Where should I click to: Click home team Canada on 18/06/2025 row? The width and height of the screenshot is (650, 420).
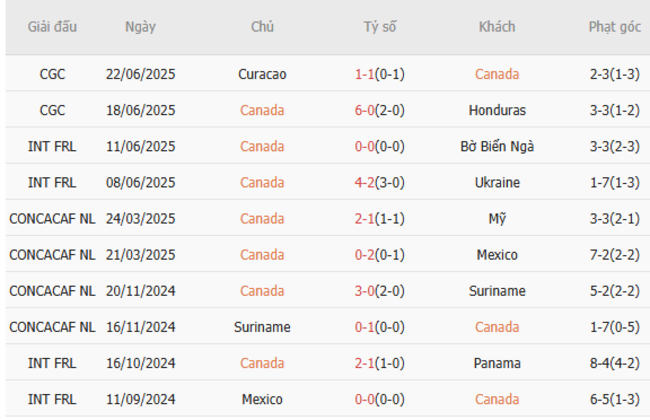coord(262,110)
